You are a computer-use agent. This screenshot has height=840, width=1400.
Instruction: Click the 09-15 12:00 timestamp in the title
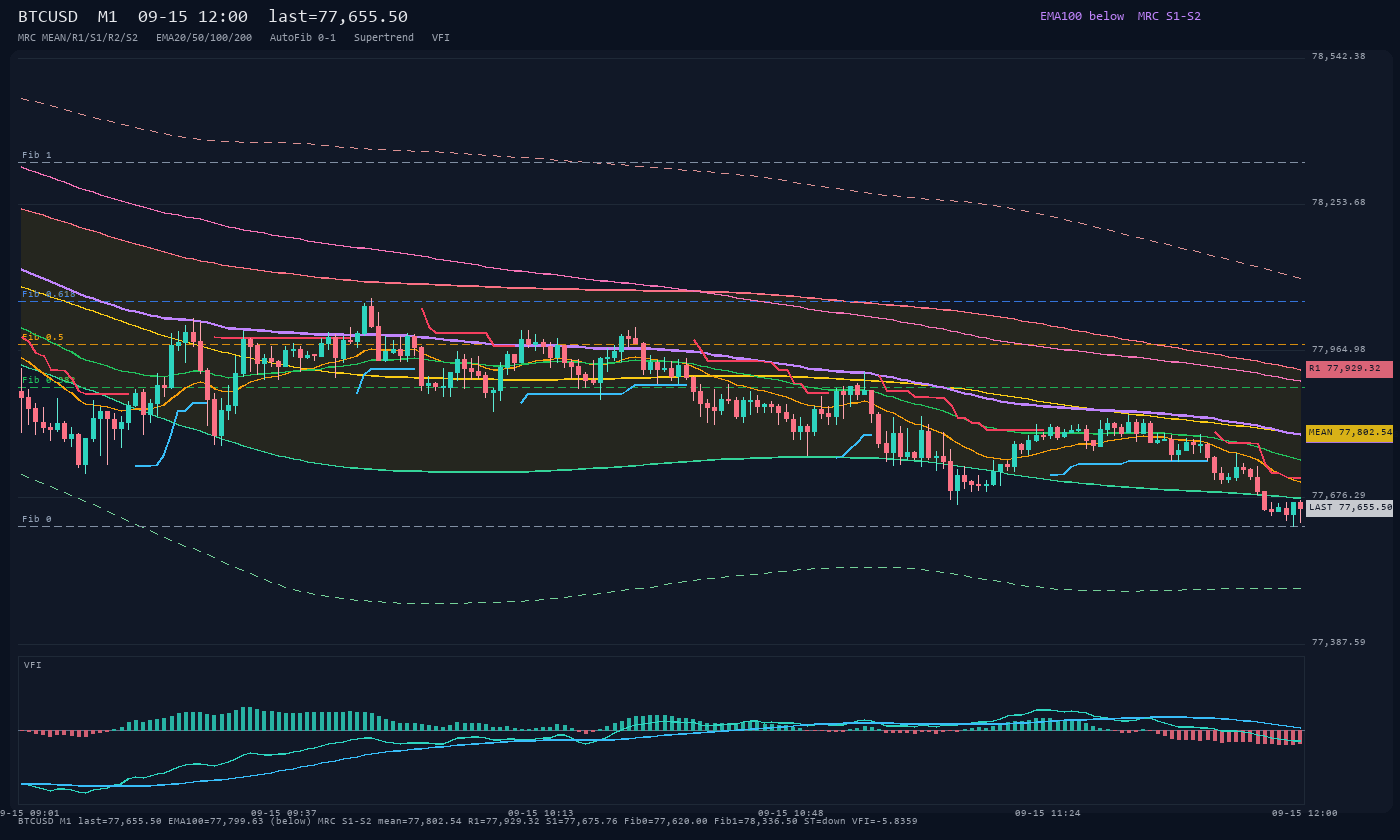pos(193,17)
